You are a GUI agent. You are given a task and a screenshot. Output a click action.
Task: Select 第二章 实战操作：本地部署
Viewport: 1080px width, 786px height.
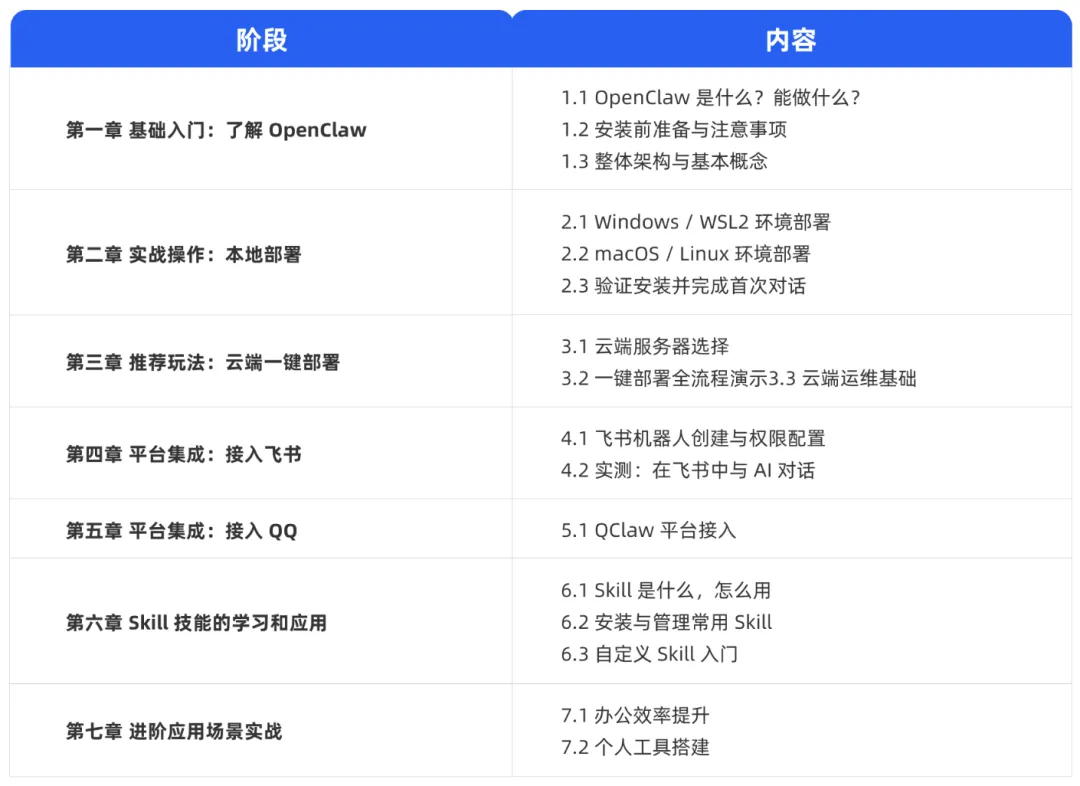tap(184, 254)
